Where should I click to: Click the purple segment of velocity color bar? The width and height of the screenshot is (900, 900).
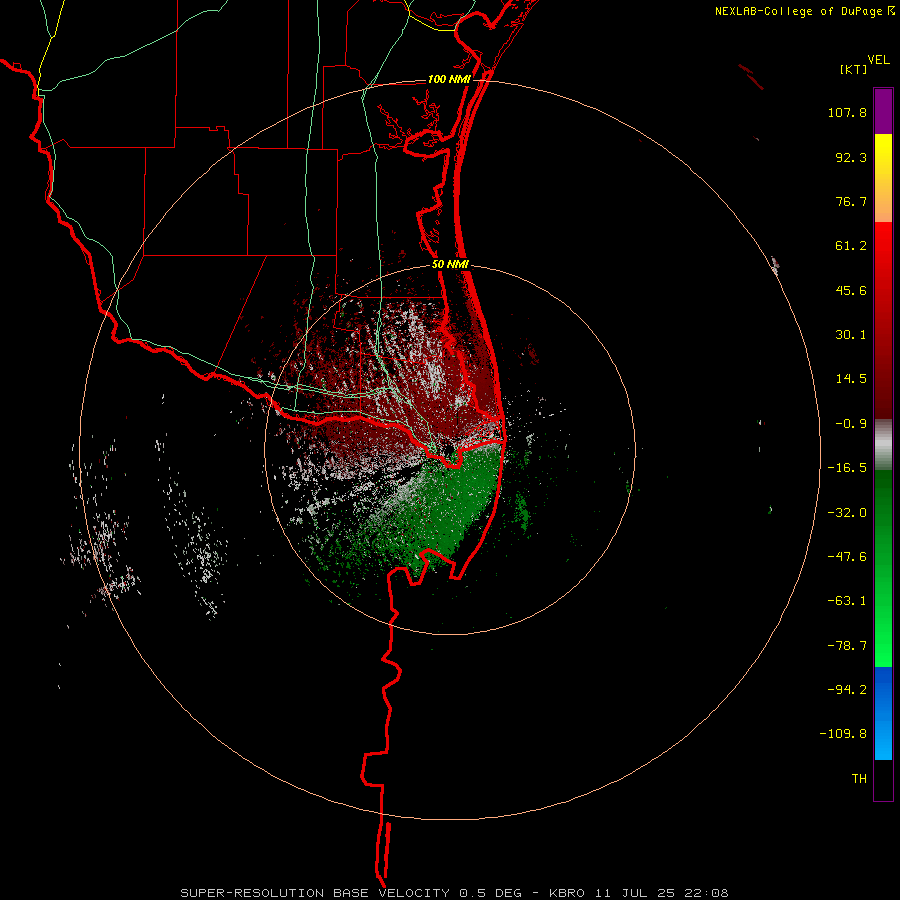[x=883, y=111]
